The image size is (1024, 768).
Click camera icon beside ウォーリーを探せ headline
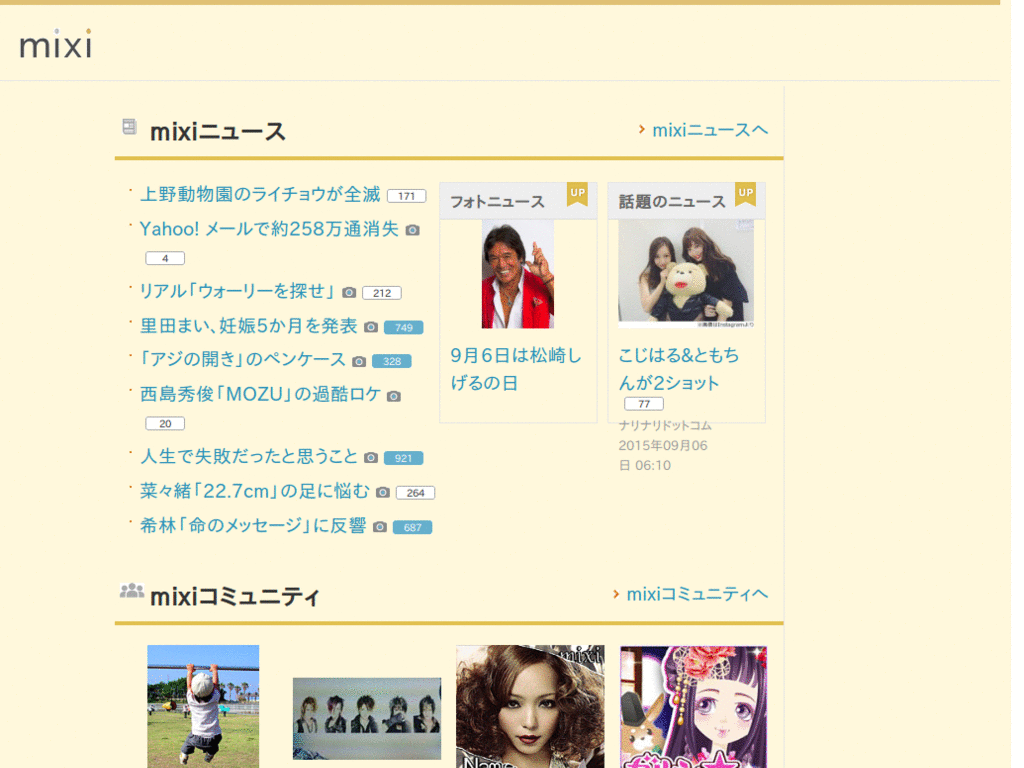pos(349,293)
